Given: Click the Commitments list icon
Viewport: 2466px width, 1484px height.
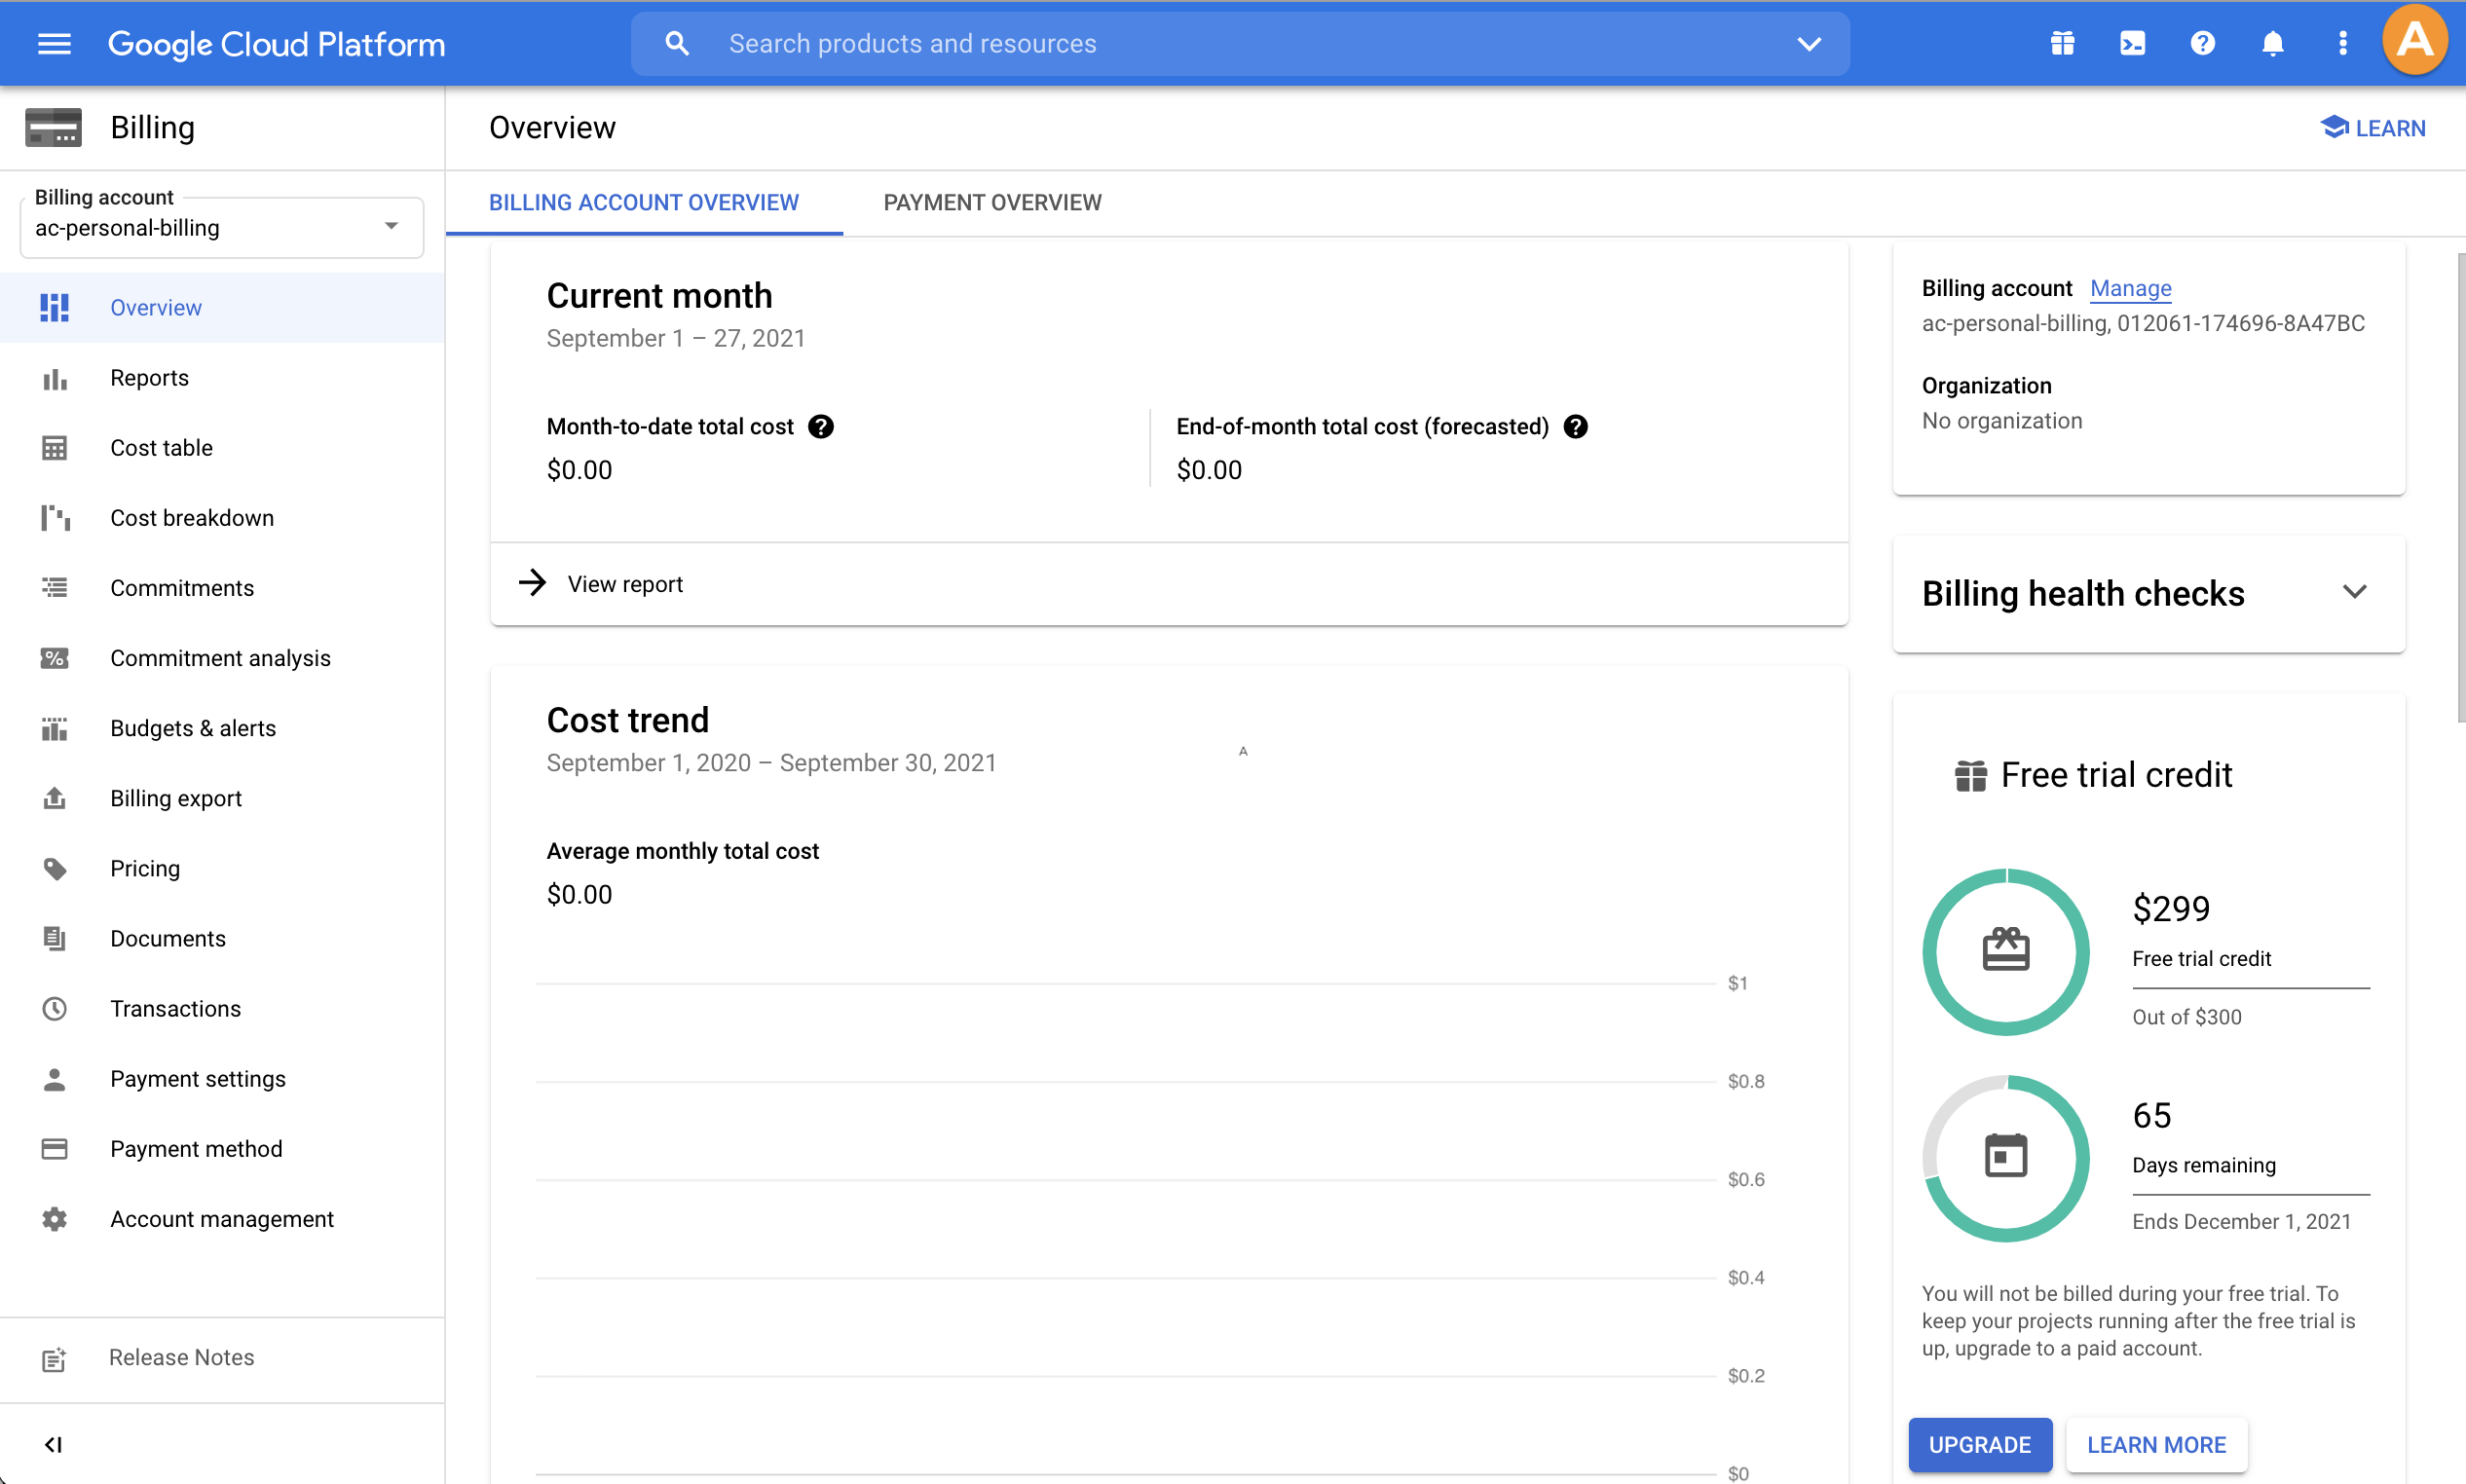Looking at the screenshot, I should 54,588.
